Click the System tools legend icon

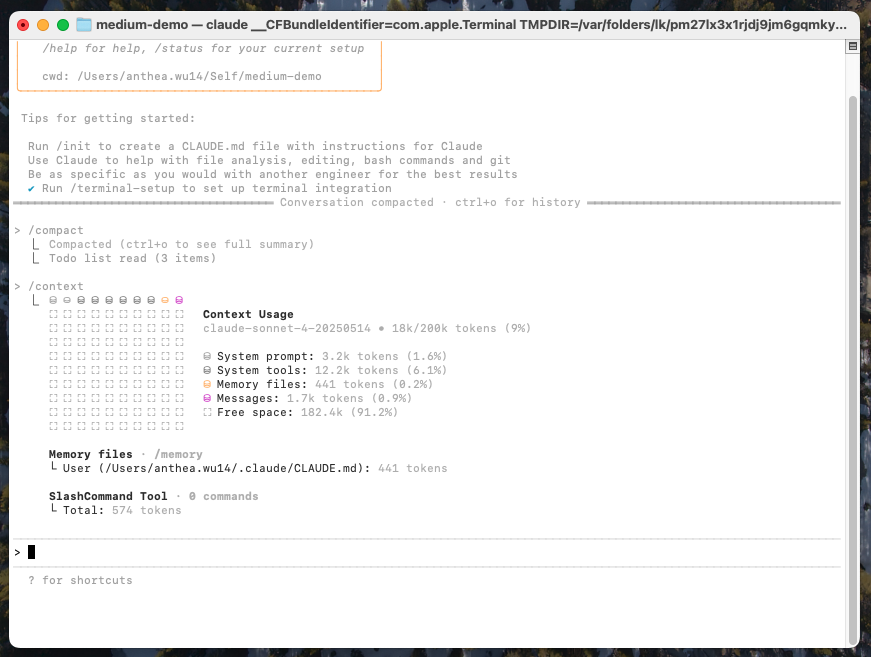[207, 370]
